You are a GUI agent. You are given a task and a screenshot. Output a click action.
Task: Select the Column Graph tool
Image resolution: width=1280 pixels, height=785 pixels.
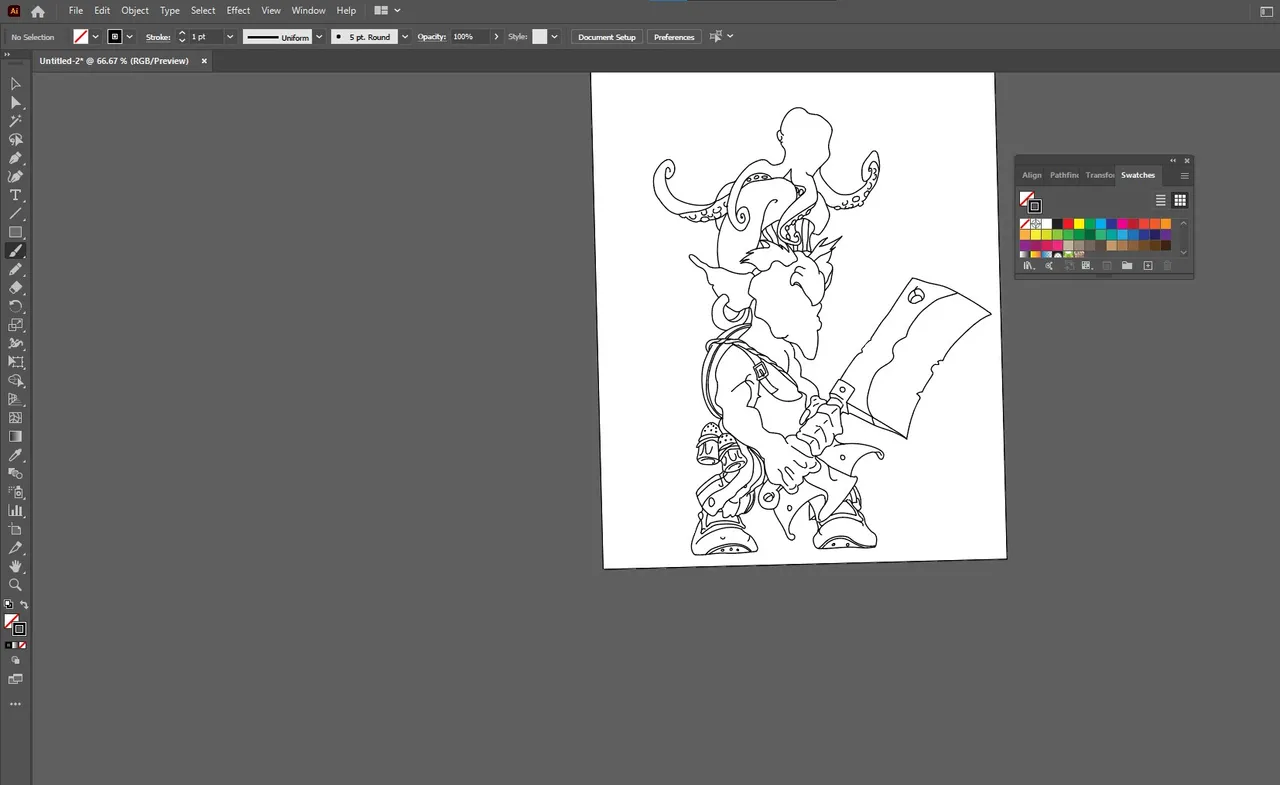pyautogui.click(x=15, y=510)
